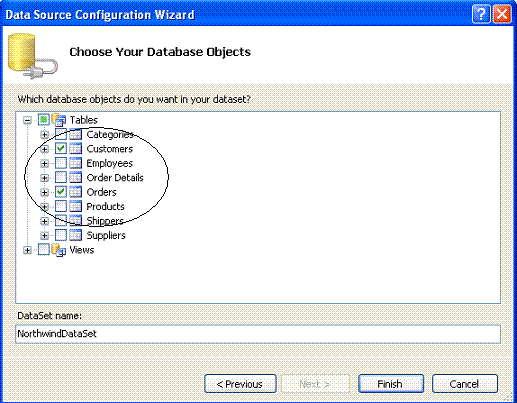Check the Shippers table checkbox
The image size is (517, 403).
point(61,221)
